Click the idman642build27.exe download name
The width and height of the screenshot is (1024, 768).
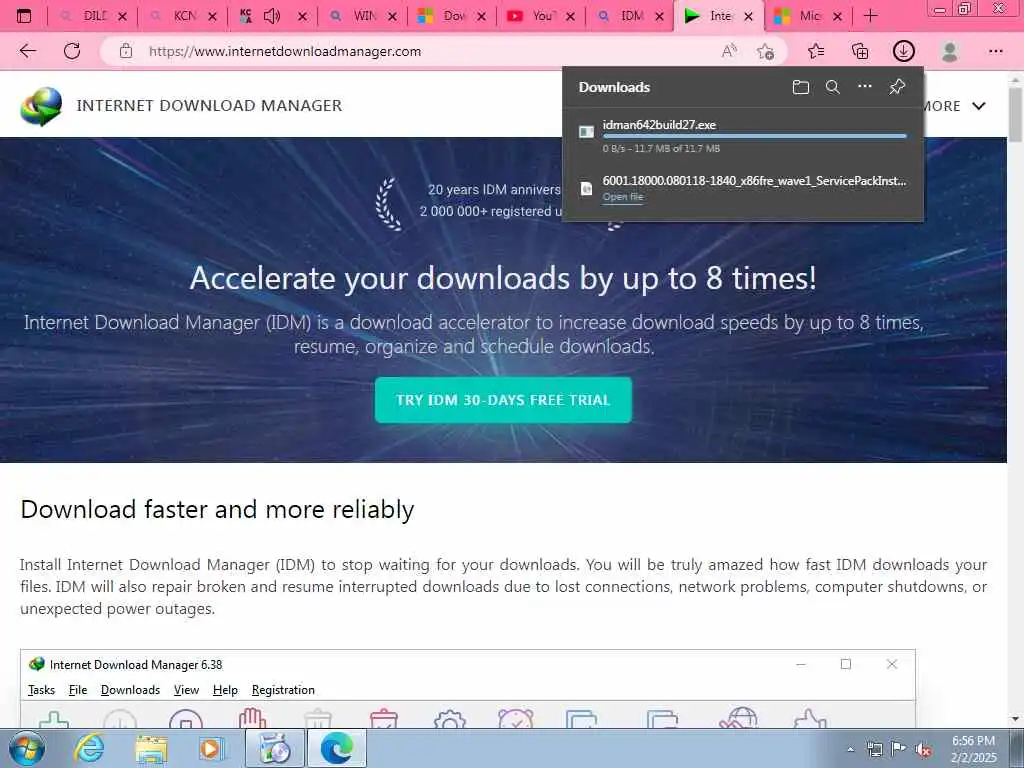point(659,125)
